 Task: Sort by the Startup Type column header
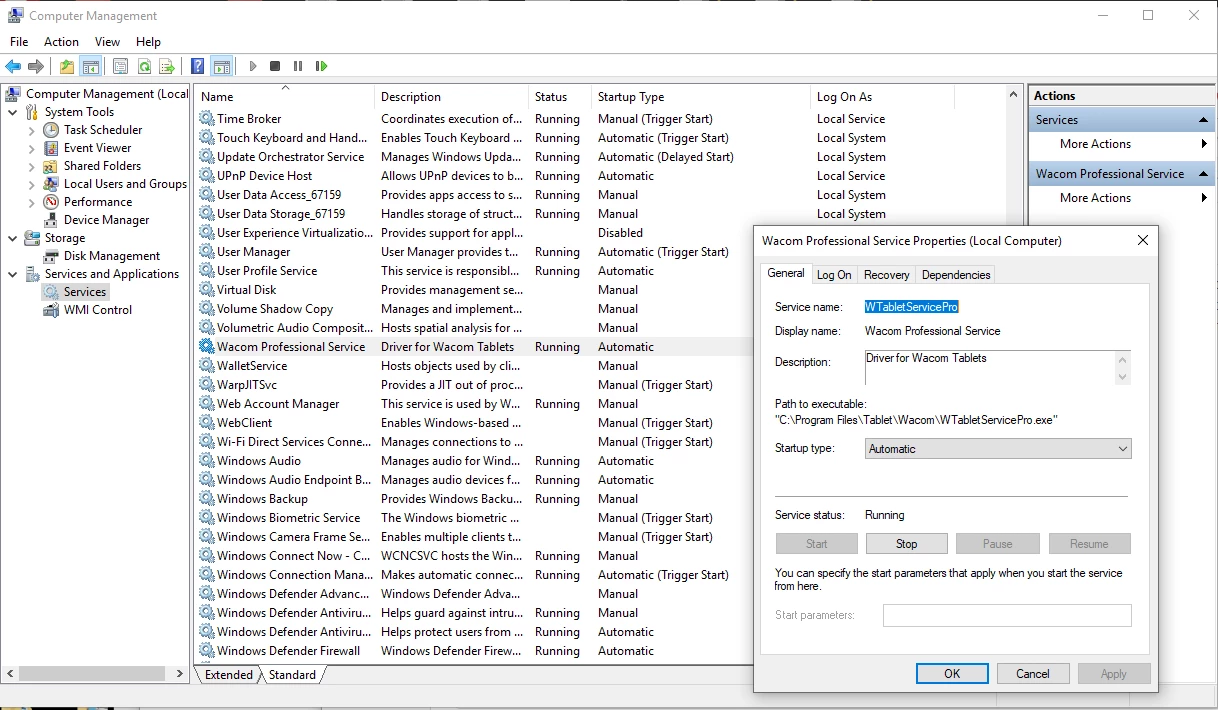(x=700, y=97)
